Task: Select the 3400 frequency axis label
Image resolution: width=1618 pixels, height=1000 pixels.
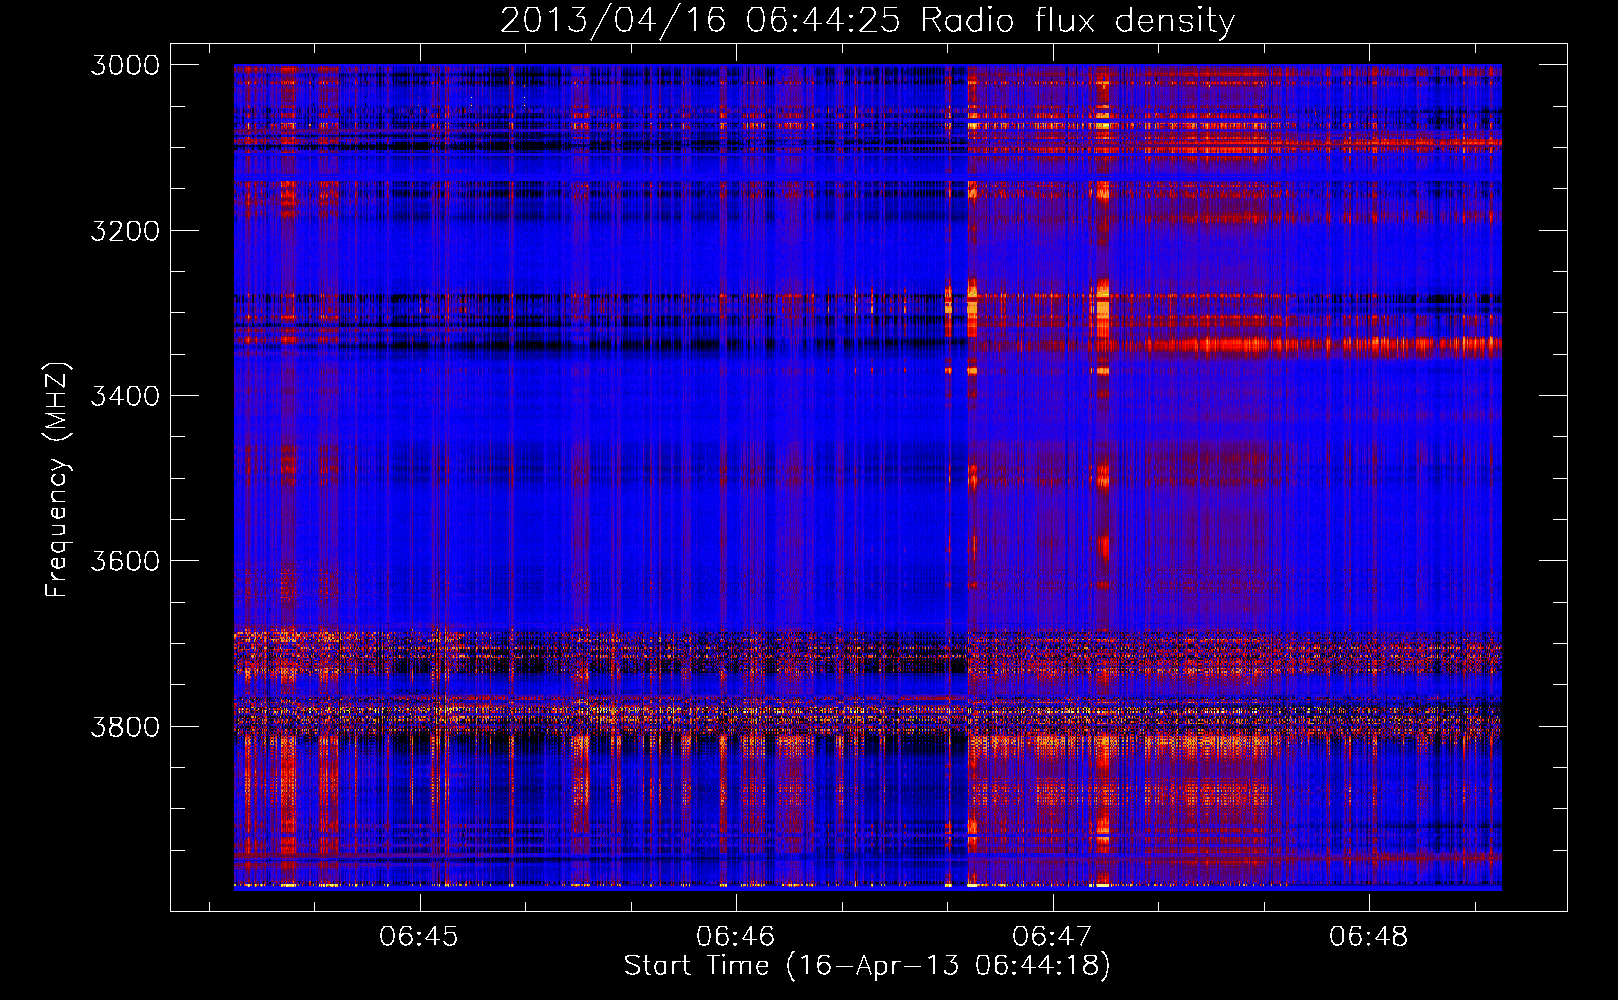Action: point(125,396)
